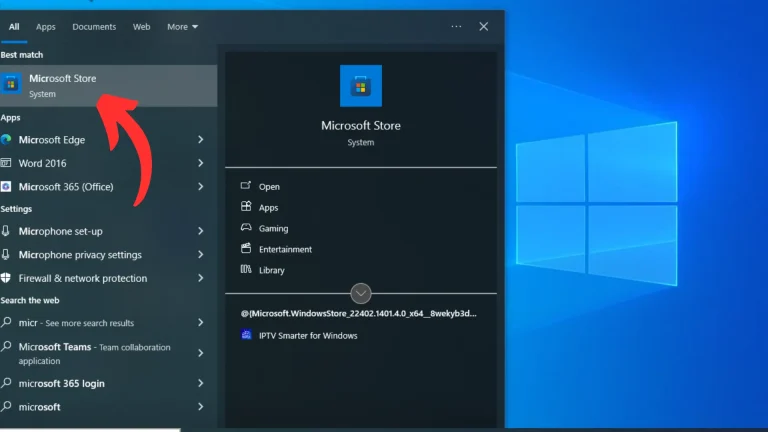Screen dimensions: 768x432
Task: Click the Entertainment clapperboard icon
Action: click(246, 248)
